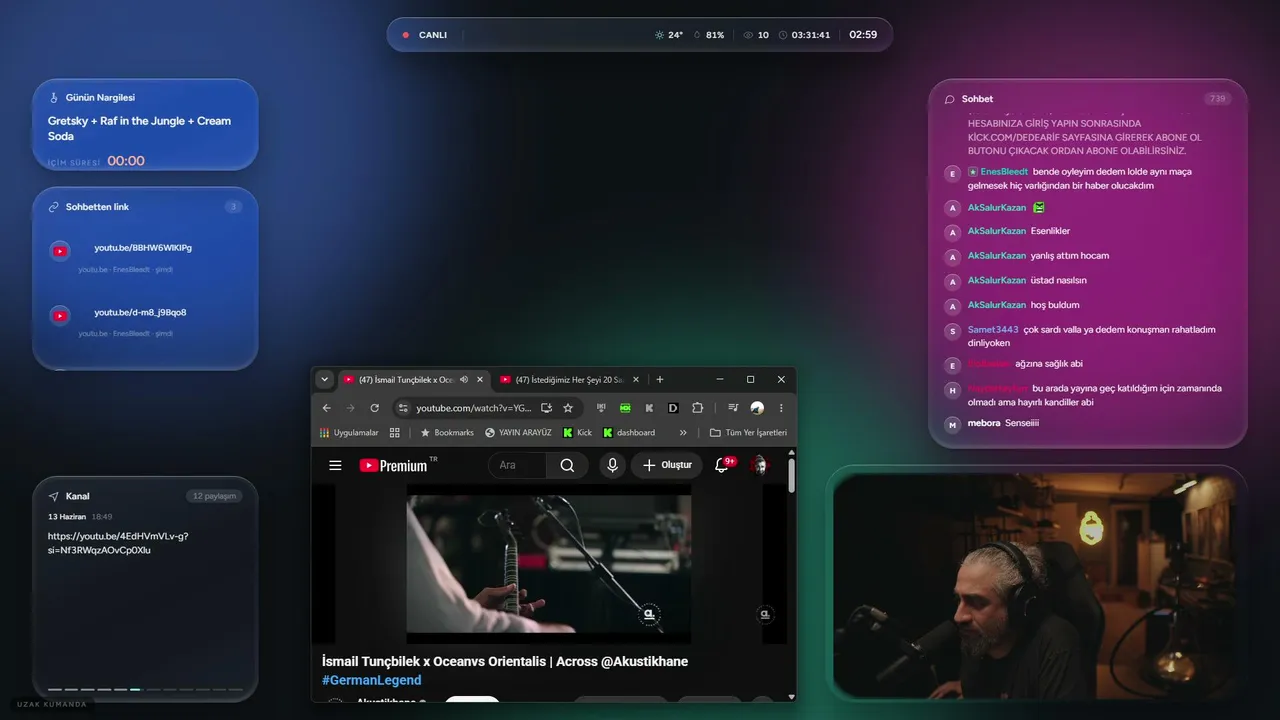Click the page scrollbar down arrow
The width and height of the screenshot is (1280, 720).
click(792, 697)
